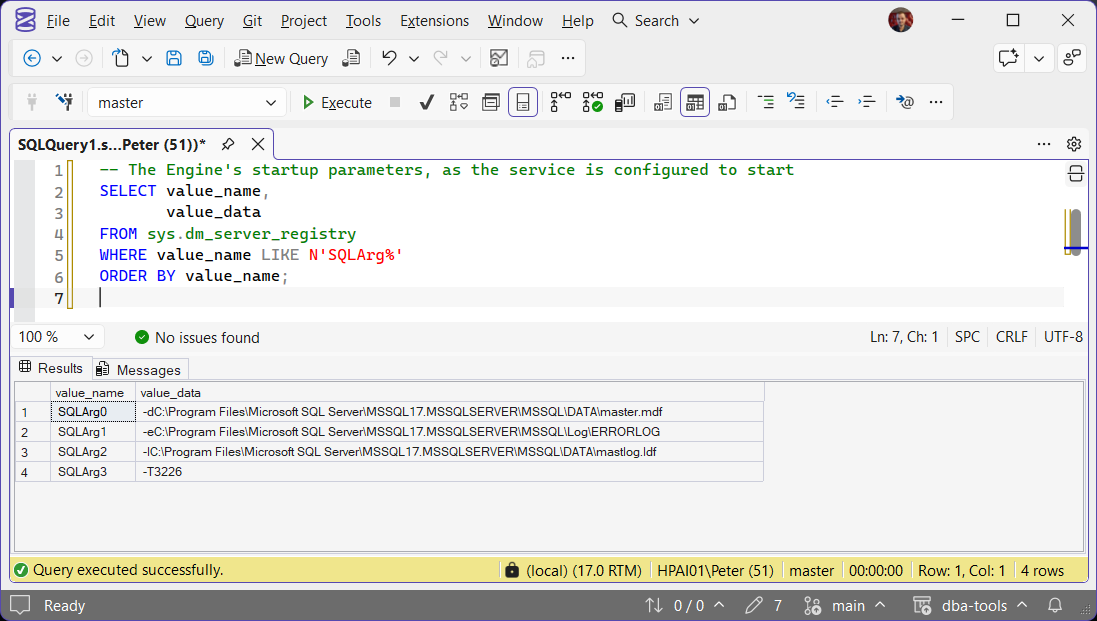The image size is (1097, 621).
Task: Execute the query
Action: [337, 103]
